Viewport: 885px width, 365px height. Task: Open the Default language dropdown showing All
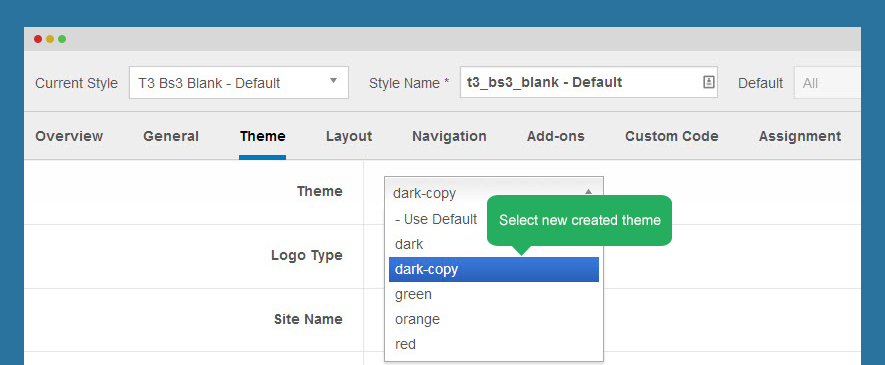coord(827,83)
